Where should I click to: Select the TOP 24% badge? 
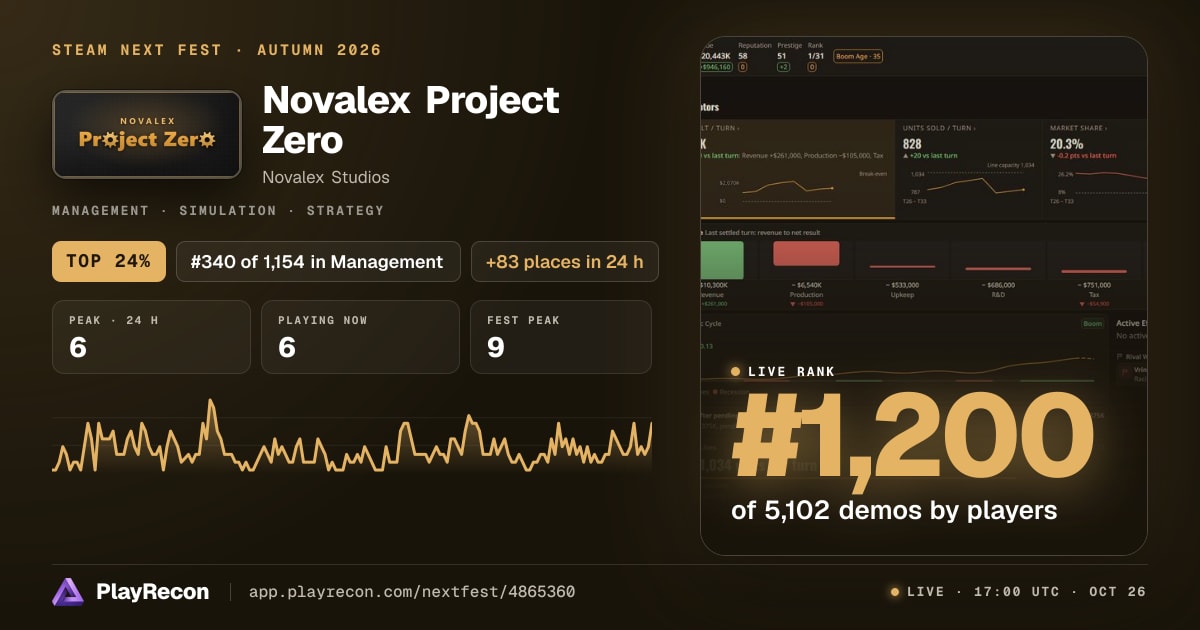[109, 261]
